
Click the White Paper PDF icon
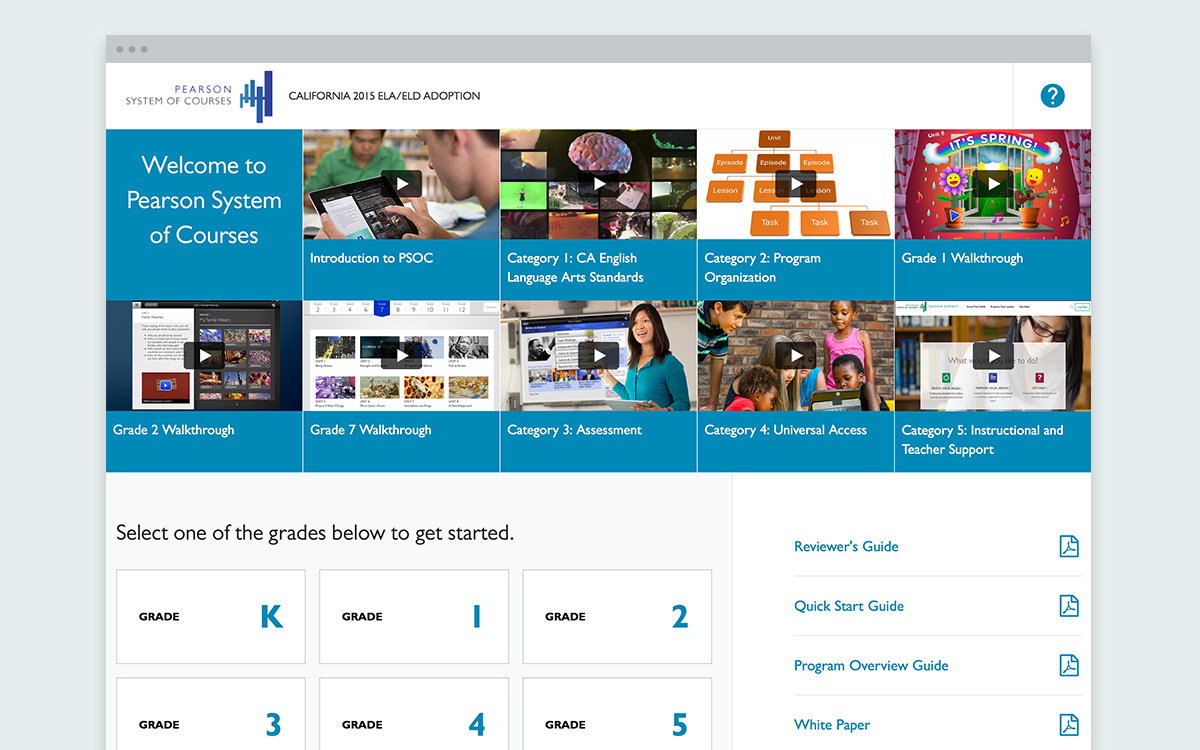[x=1069, y=725]
